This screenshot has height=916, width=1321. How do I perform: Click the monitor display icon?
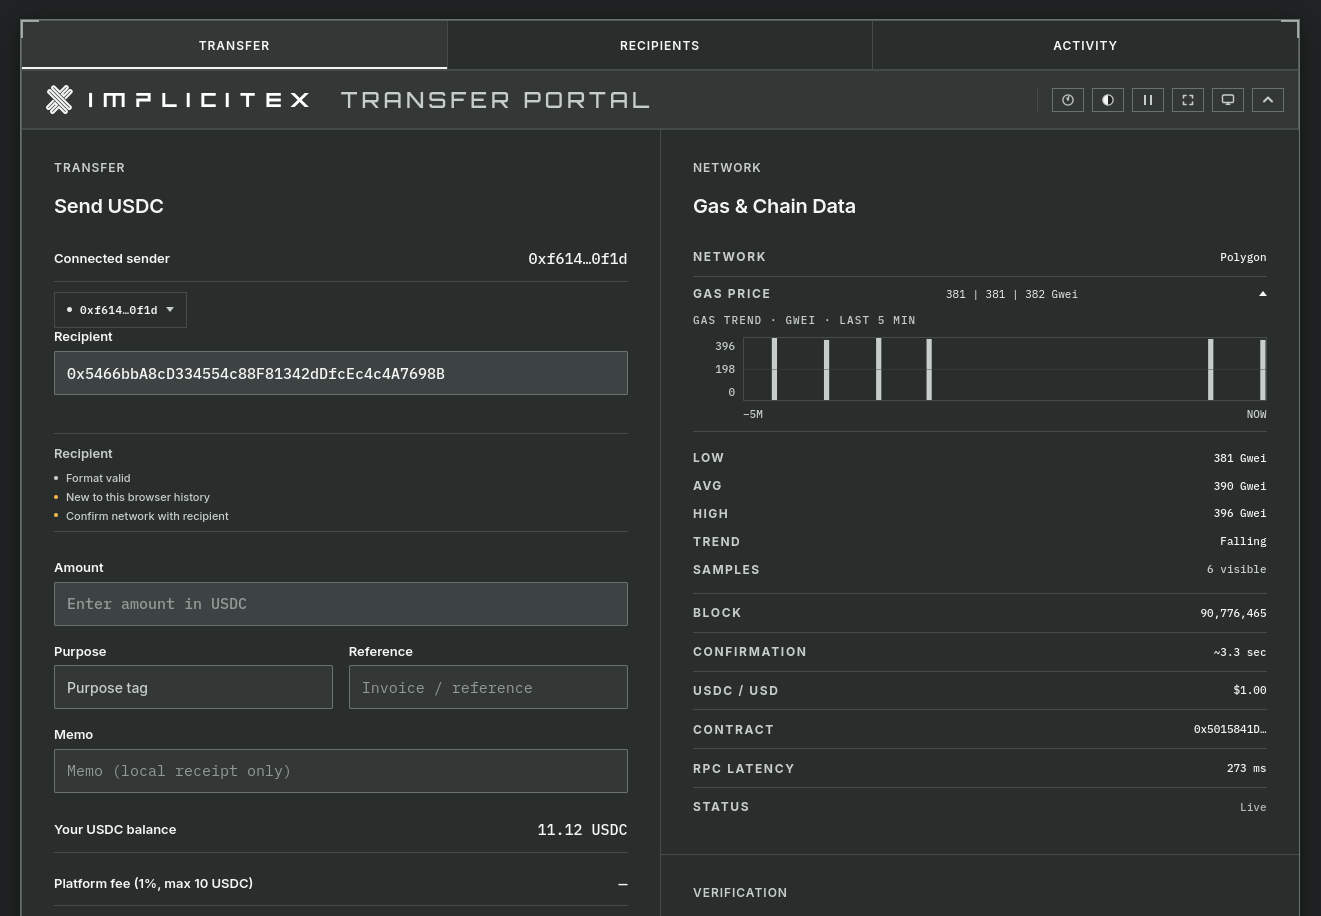[x=1228, y=100]
